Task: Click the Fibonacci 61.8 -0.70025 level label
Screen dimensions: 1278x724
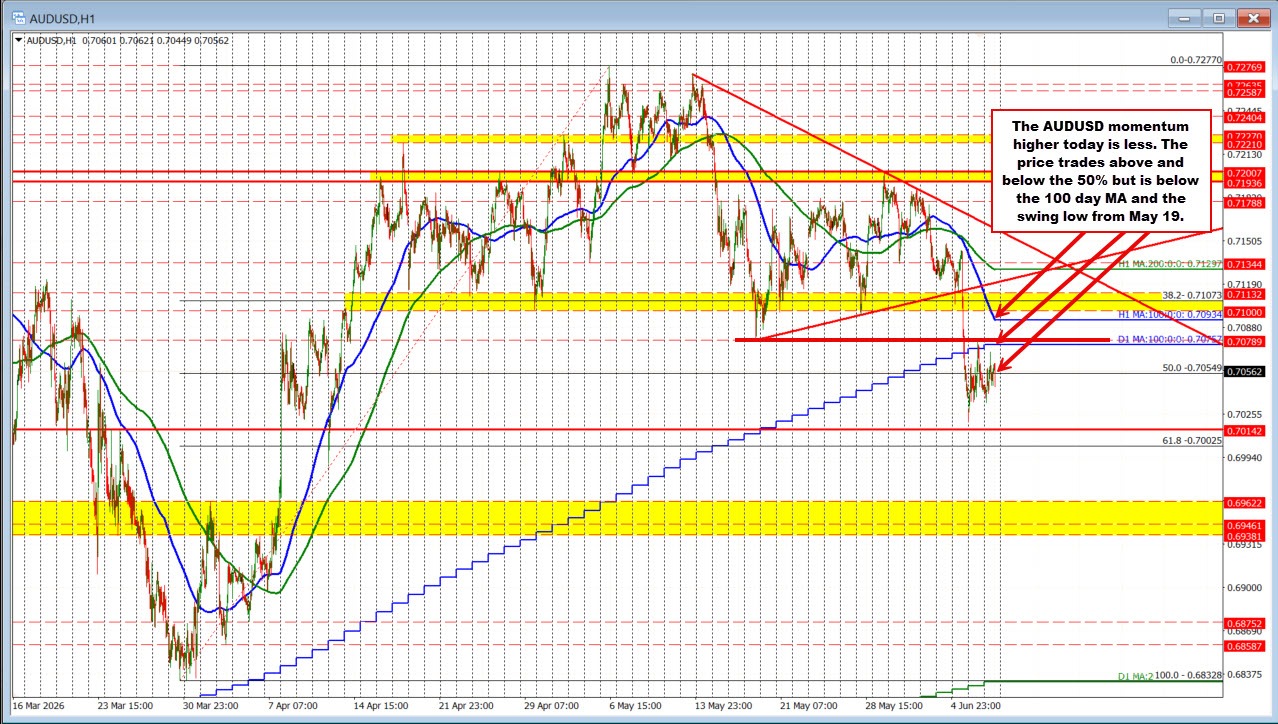Action: pos(1192,440)
